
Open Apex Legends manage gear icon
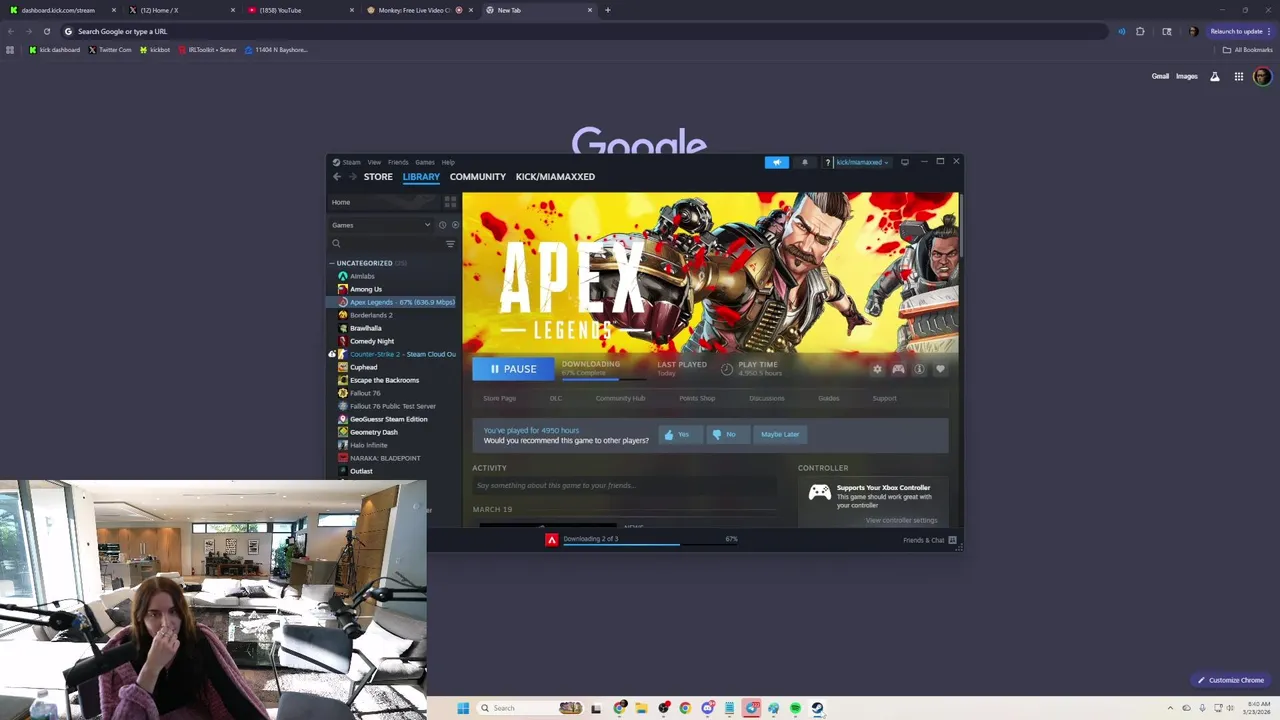pyautogui.click(x=877, y=369)
